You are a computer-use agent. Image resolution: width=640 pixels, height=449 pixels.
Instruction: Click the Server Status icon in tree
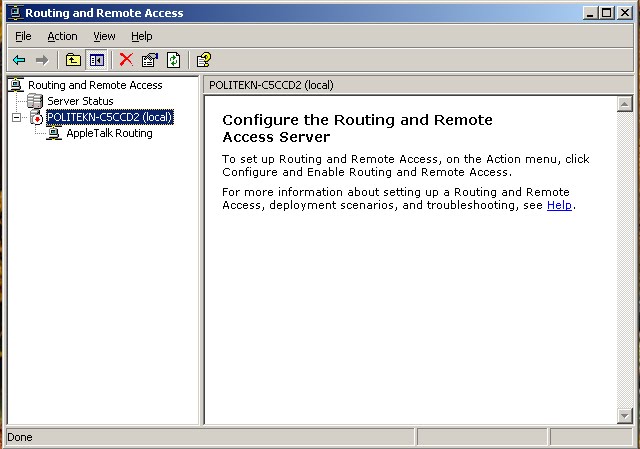35,101
